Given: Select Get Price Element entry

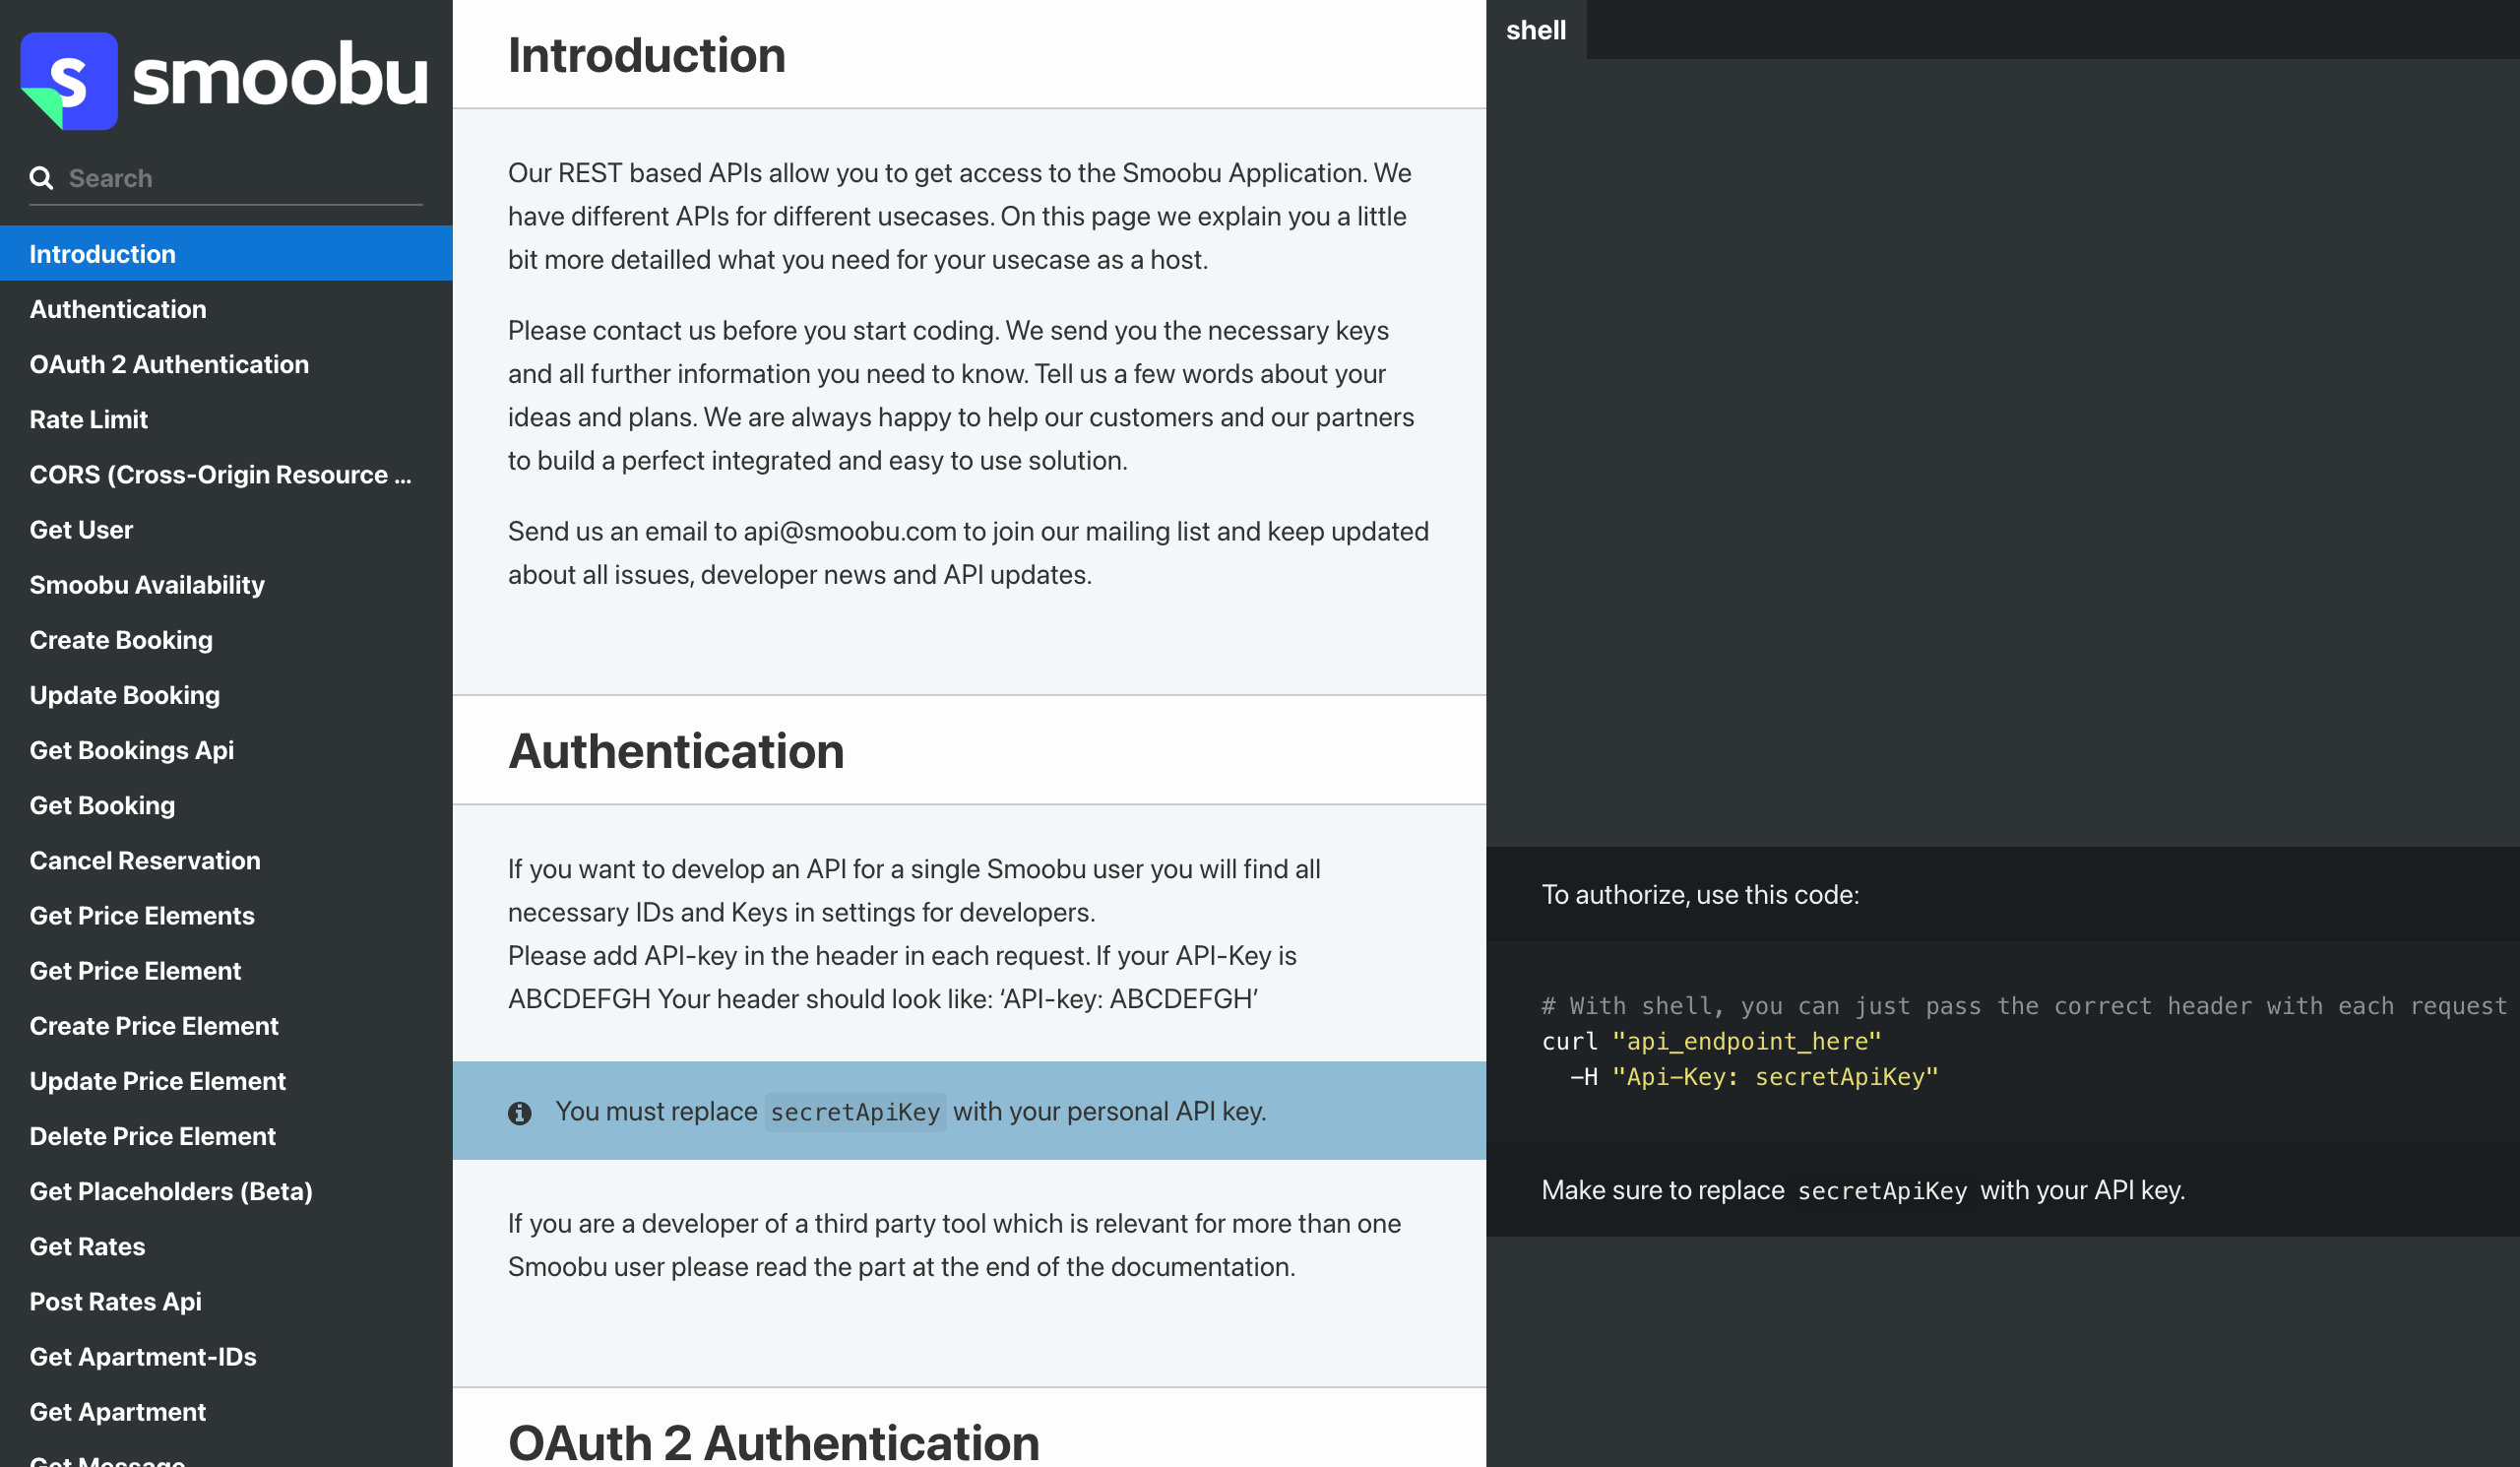Looking at the screenshot, I should pos(226,970).
